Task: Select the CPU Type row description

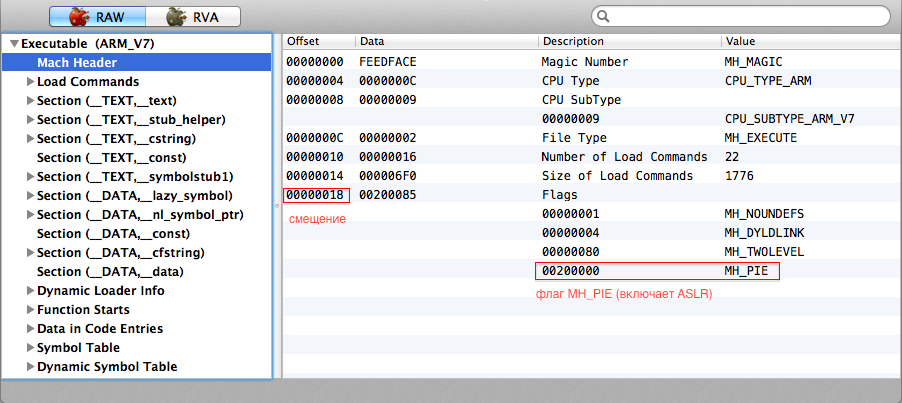Action: click(571, 80)
